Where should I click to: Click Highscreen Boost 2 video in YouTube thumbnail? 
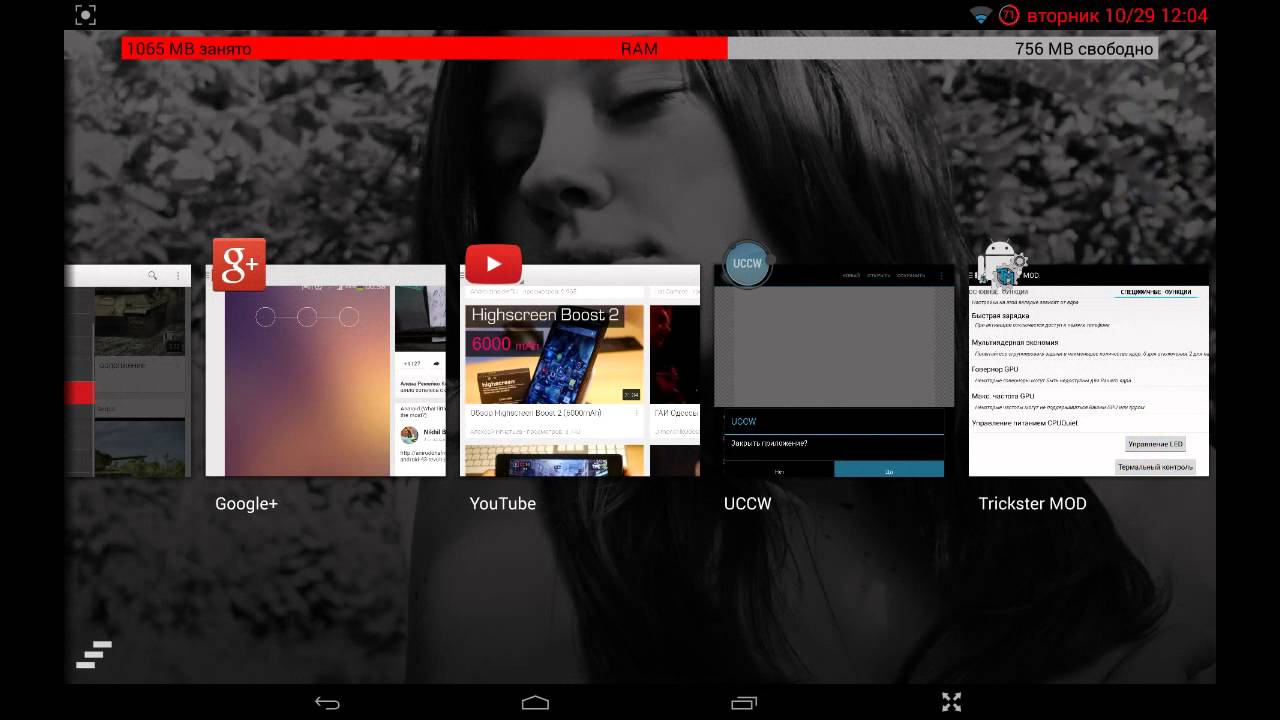tap(555, 355)
